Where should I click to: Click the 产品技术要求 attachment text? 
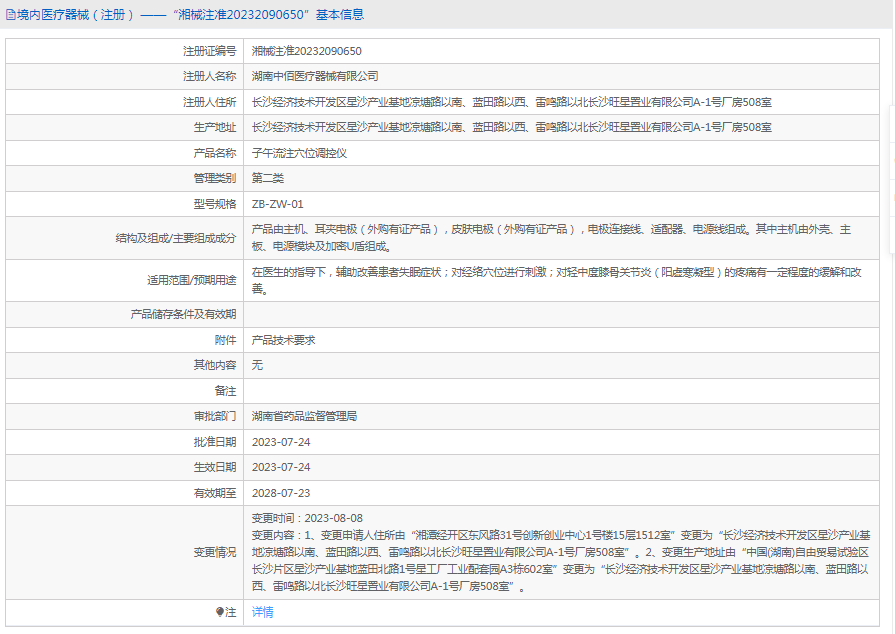pos(283,340)
